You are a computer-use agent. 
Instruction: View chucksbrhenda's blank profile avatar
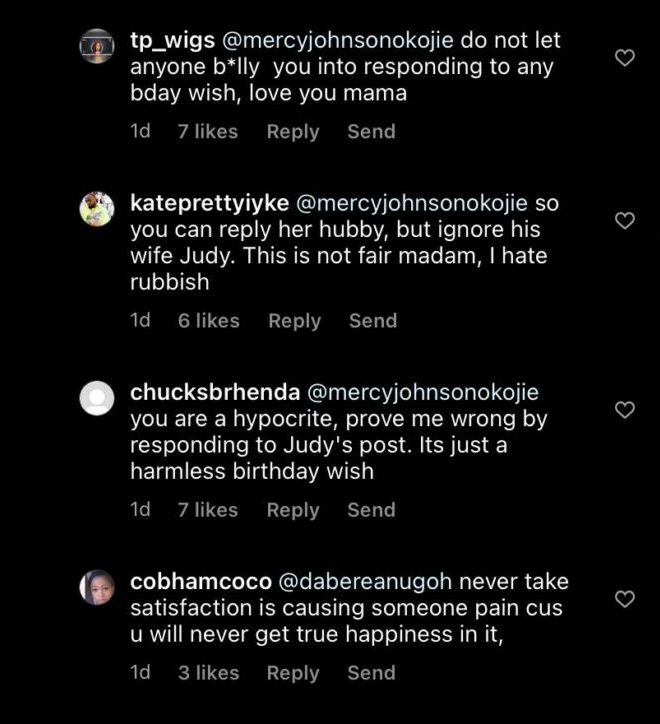96,398
